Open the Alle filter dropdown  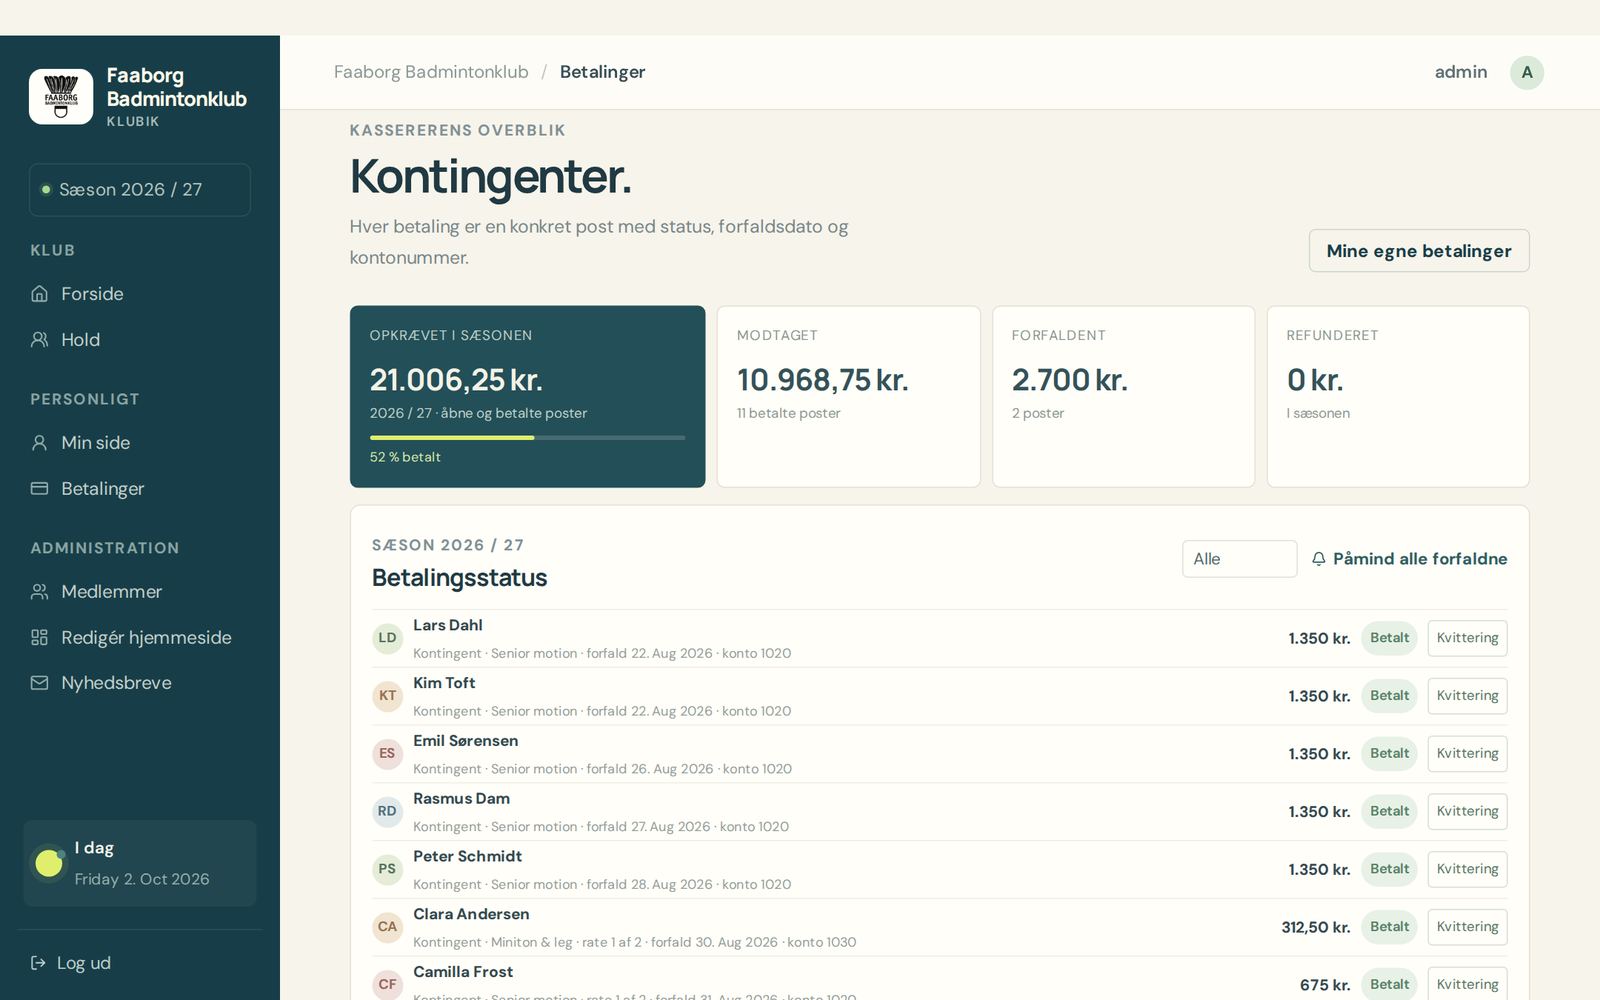click(1239, 559)
